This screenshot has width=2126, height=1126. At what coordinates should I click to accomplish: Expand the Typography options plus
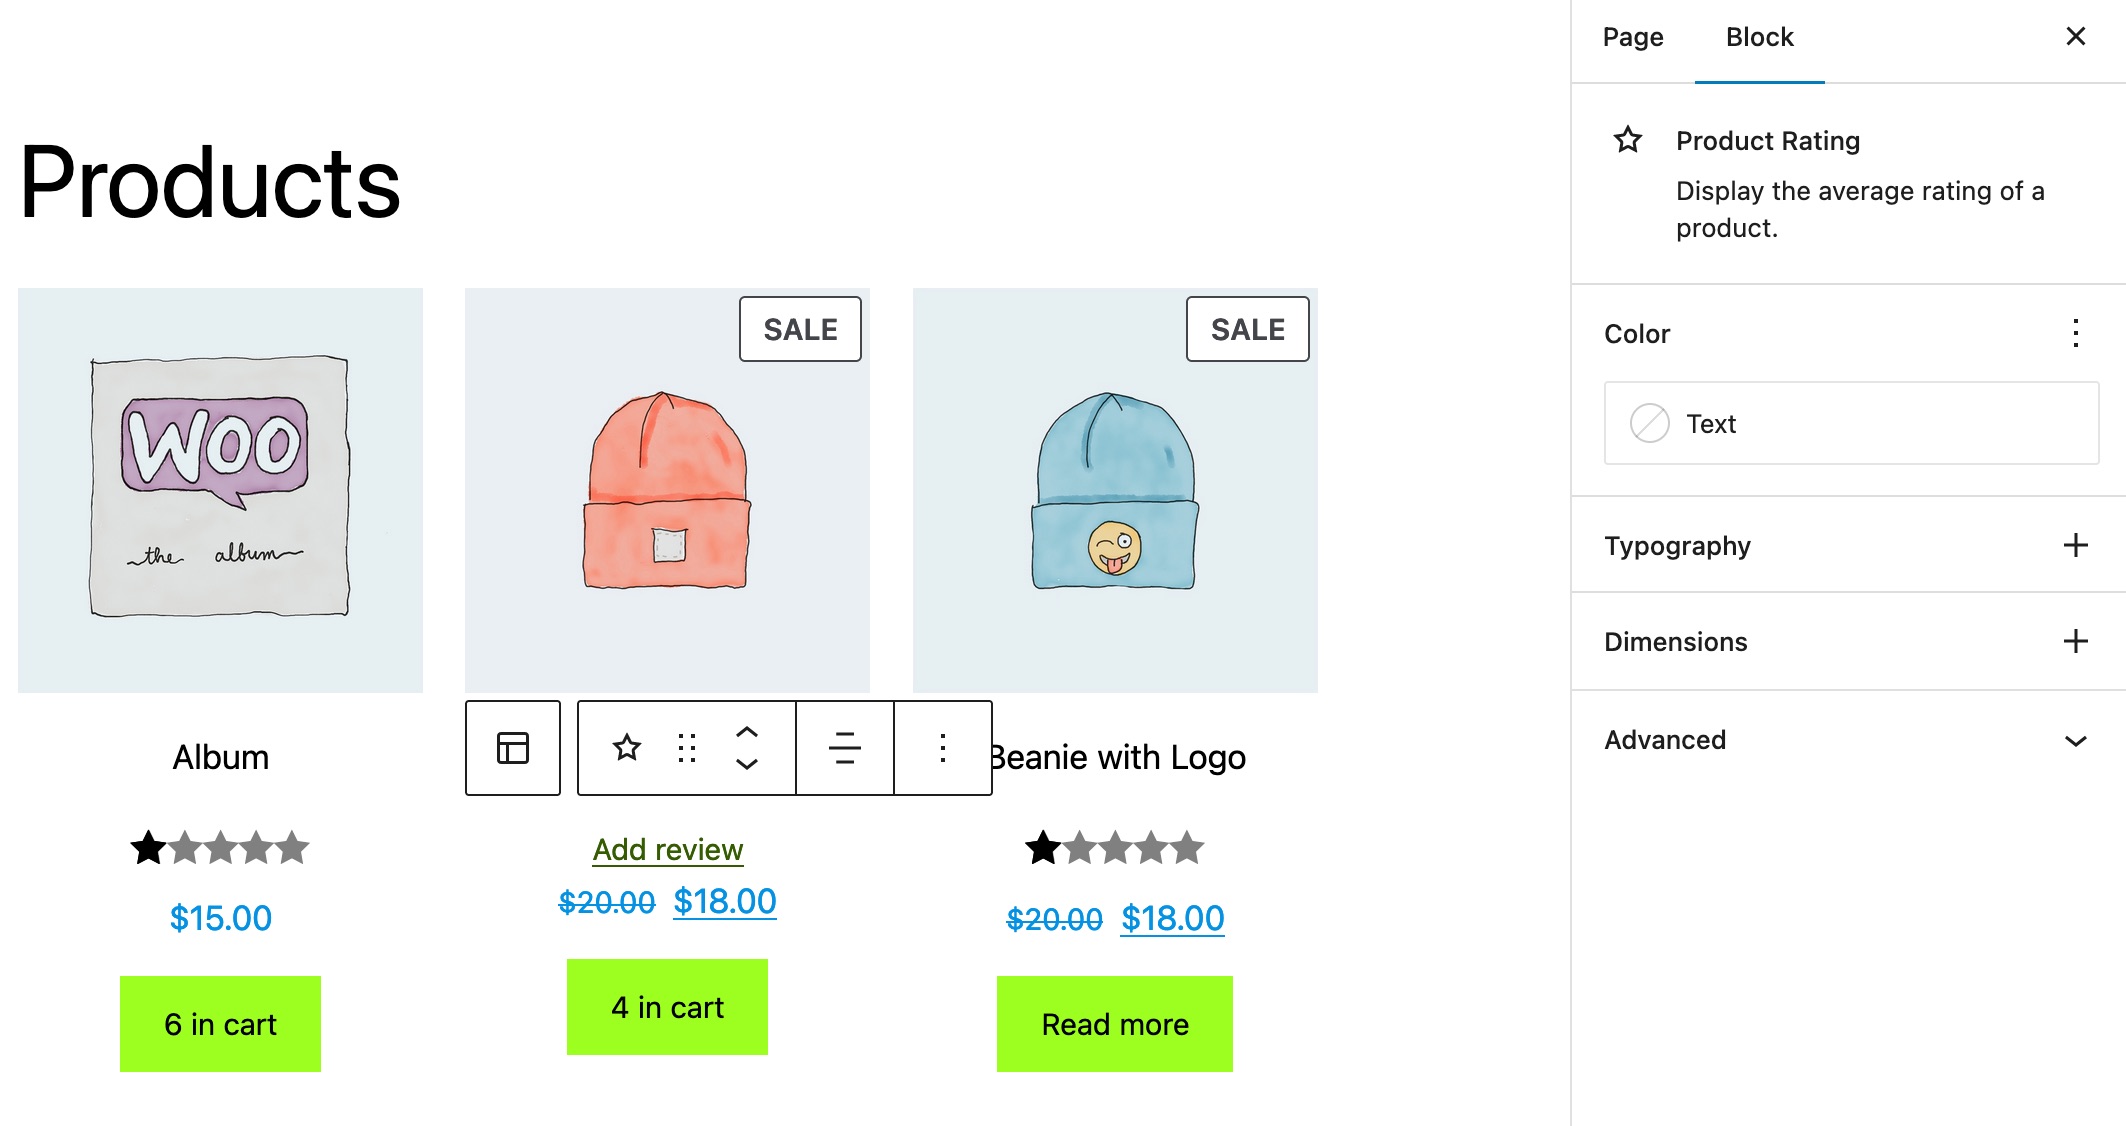click(x=2076, y=545)
